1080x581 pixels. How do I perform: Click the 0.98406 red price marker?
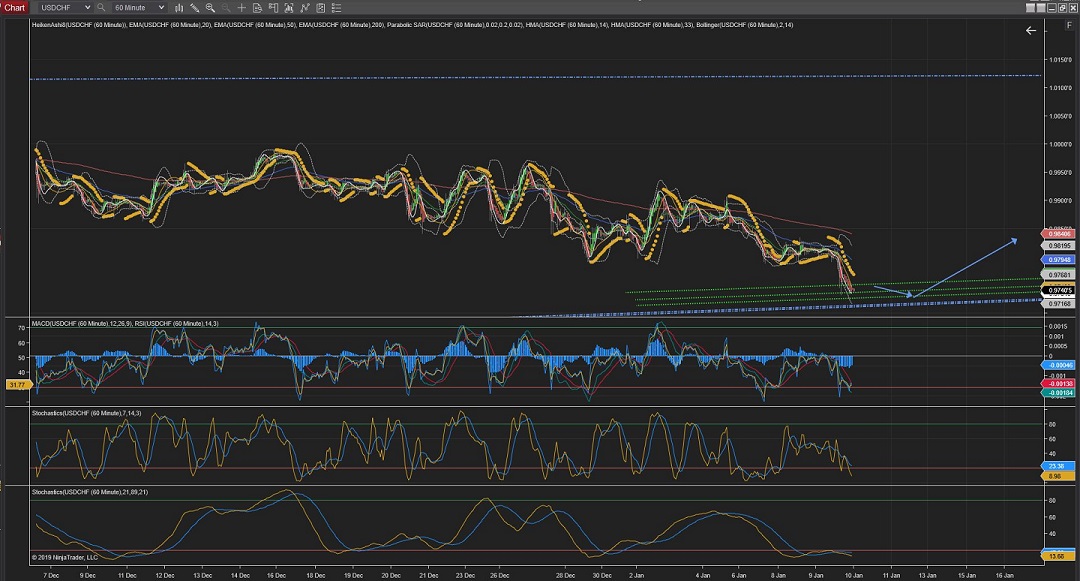[x=1058, y=234]
